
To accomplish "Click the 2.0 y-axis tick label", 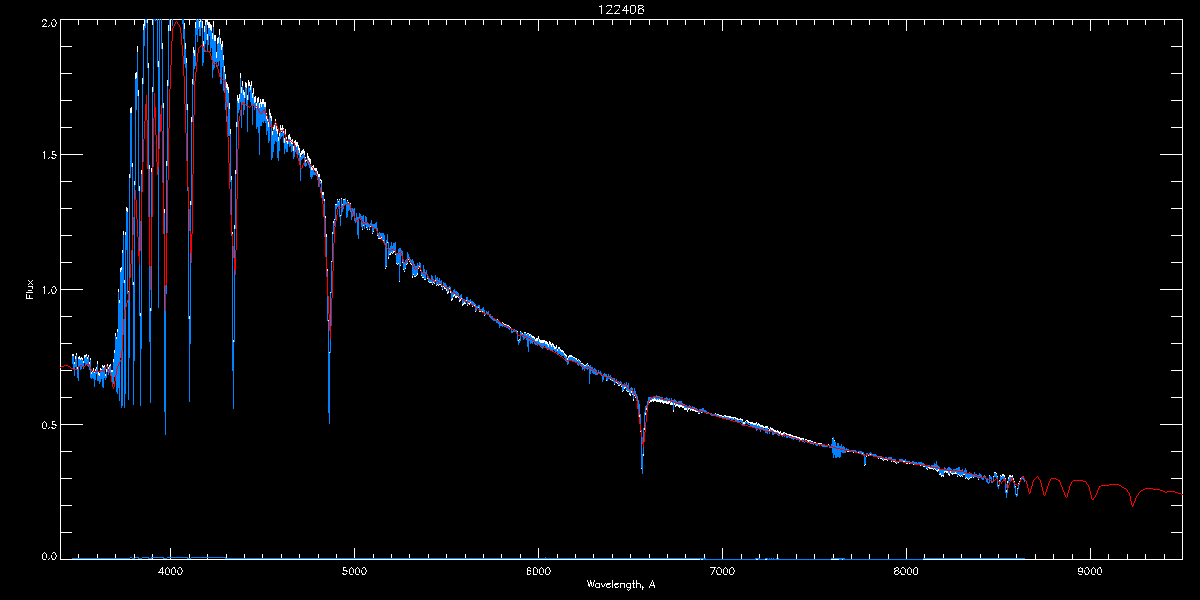I will (47, 21).
